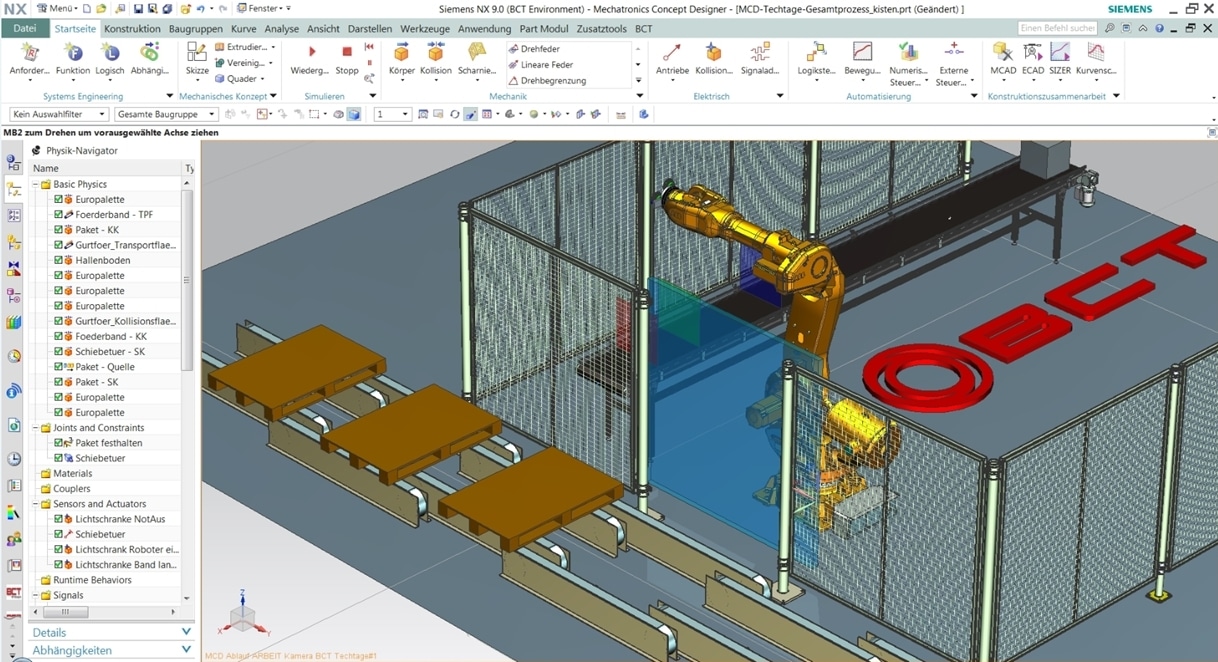The height and width of the screenshot is (662, 1218).
Task: Toggle the Paket festhalten checkbox
Action: coord(59,443)
